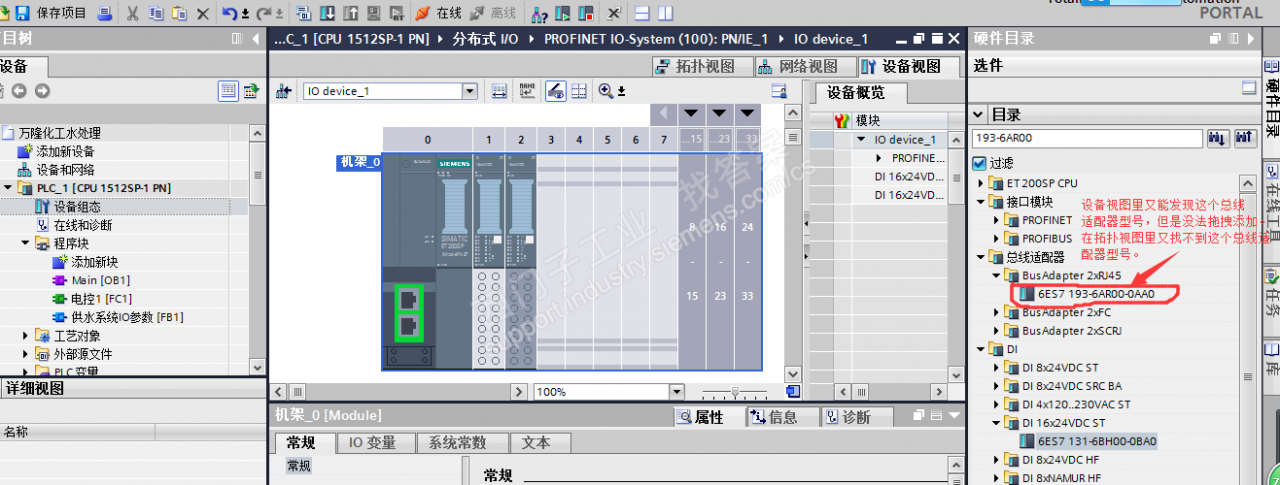
Task: Expand the BusAdapter 2xSCRJ folder
Action: pos(996,331)
